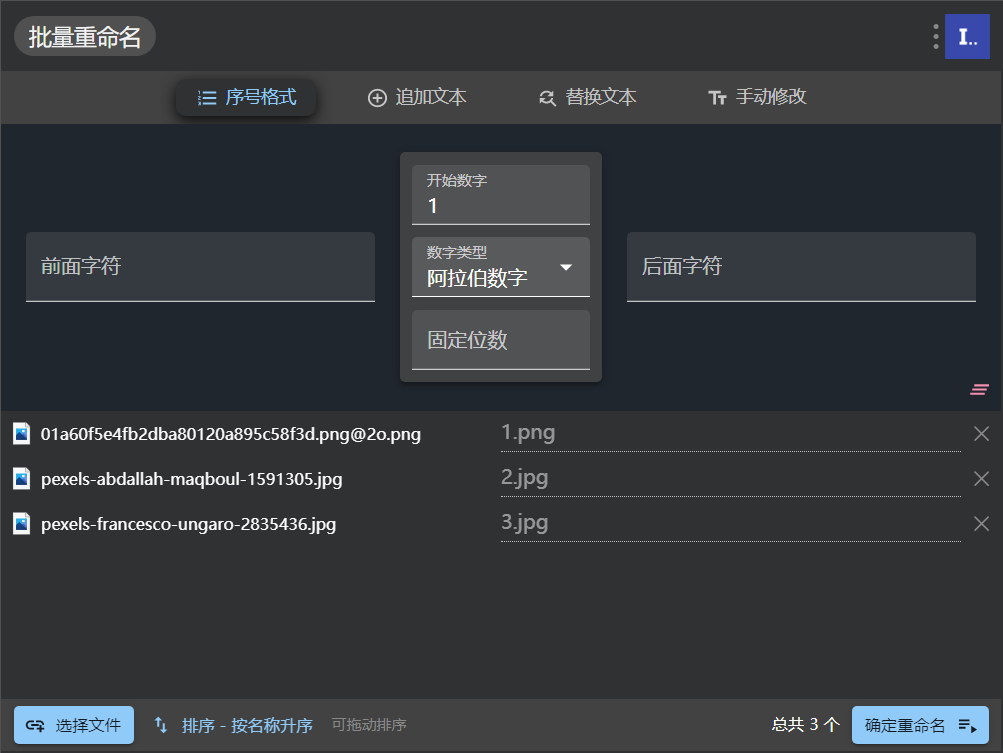Viewport: 1003px width, 753px height.
Task: Focus the 开始数字 field
Action: point(501,195)
